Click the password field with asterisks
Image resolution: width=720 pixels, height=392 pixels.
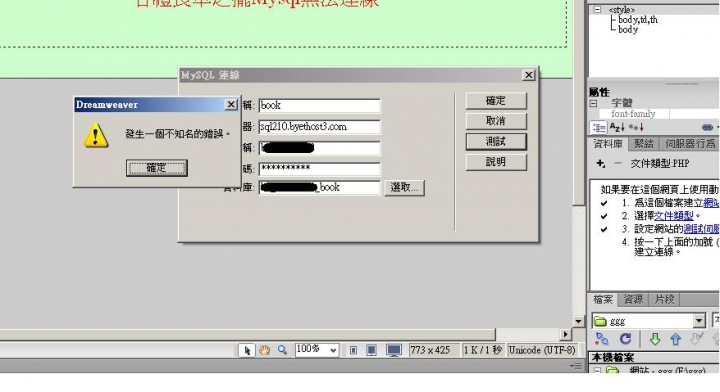click(x=320, y=168)
